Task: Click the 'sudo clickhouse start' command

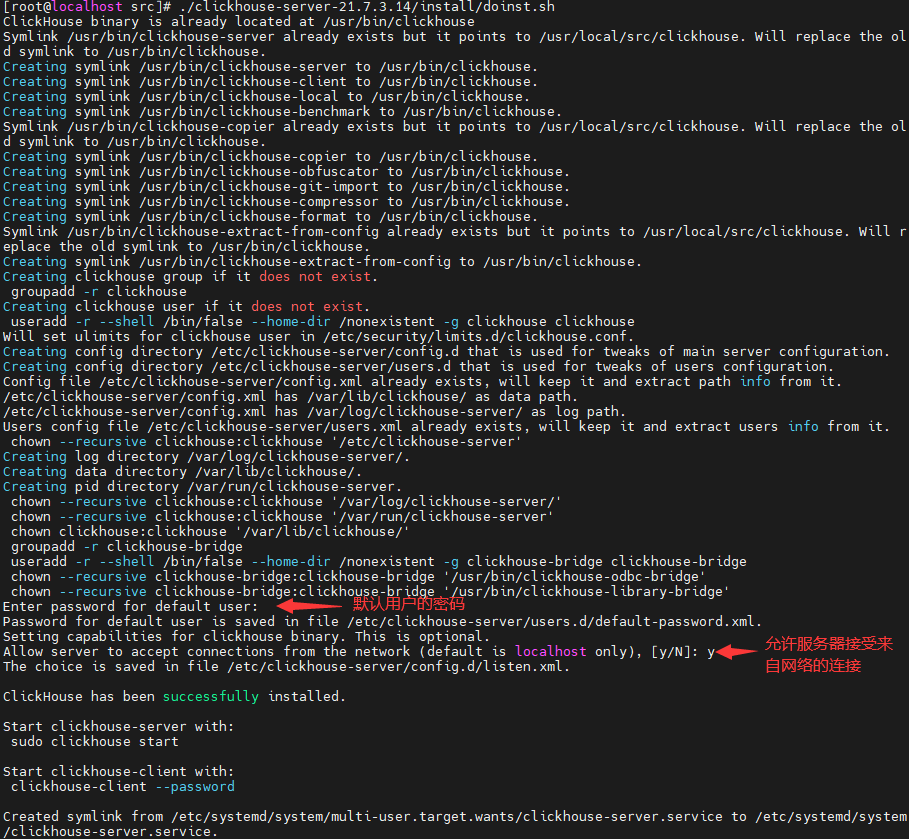Action: pos(95,742)
